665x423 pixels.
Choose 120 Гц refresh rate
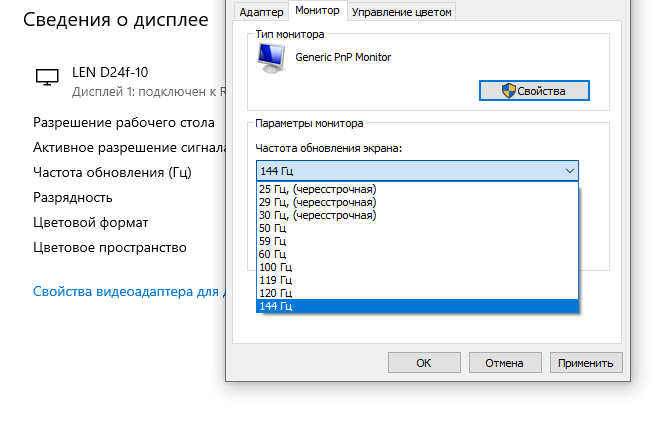click(x=417, y=293)
